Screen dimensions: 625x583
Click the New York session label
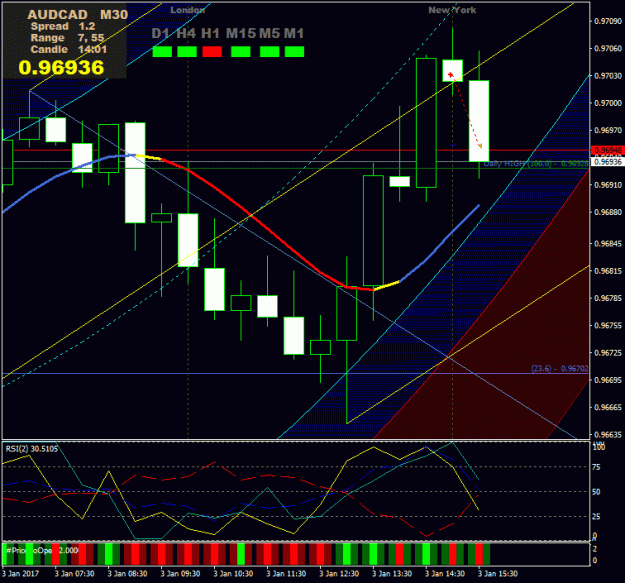(x=452, y=10)
